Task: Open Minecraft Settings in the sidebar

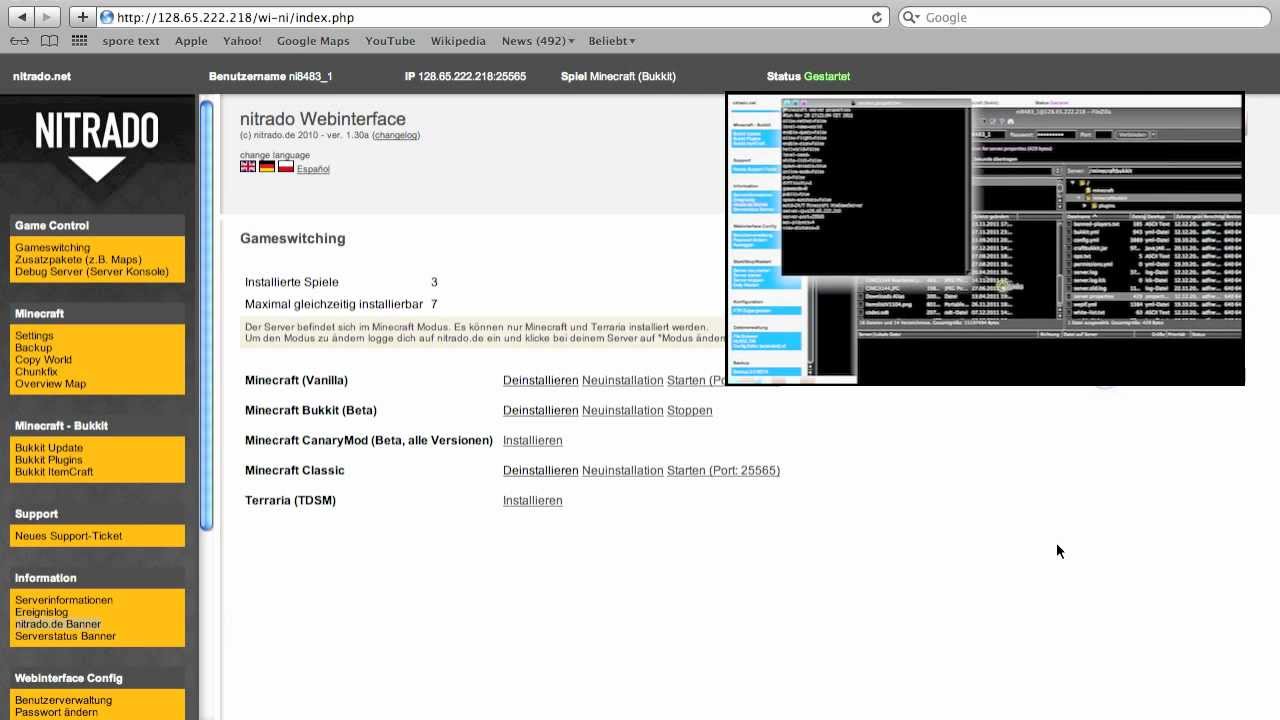Action: (34, 336)
